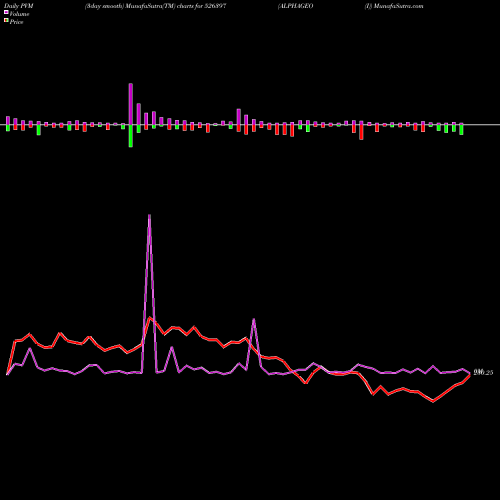This screenshot has width=500, height=500.
Task: Click the Price legend label
Action: tap(16, 22)
